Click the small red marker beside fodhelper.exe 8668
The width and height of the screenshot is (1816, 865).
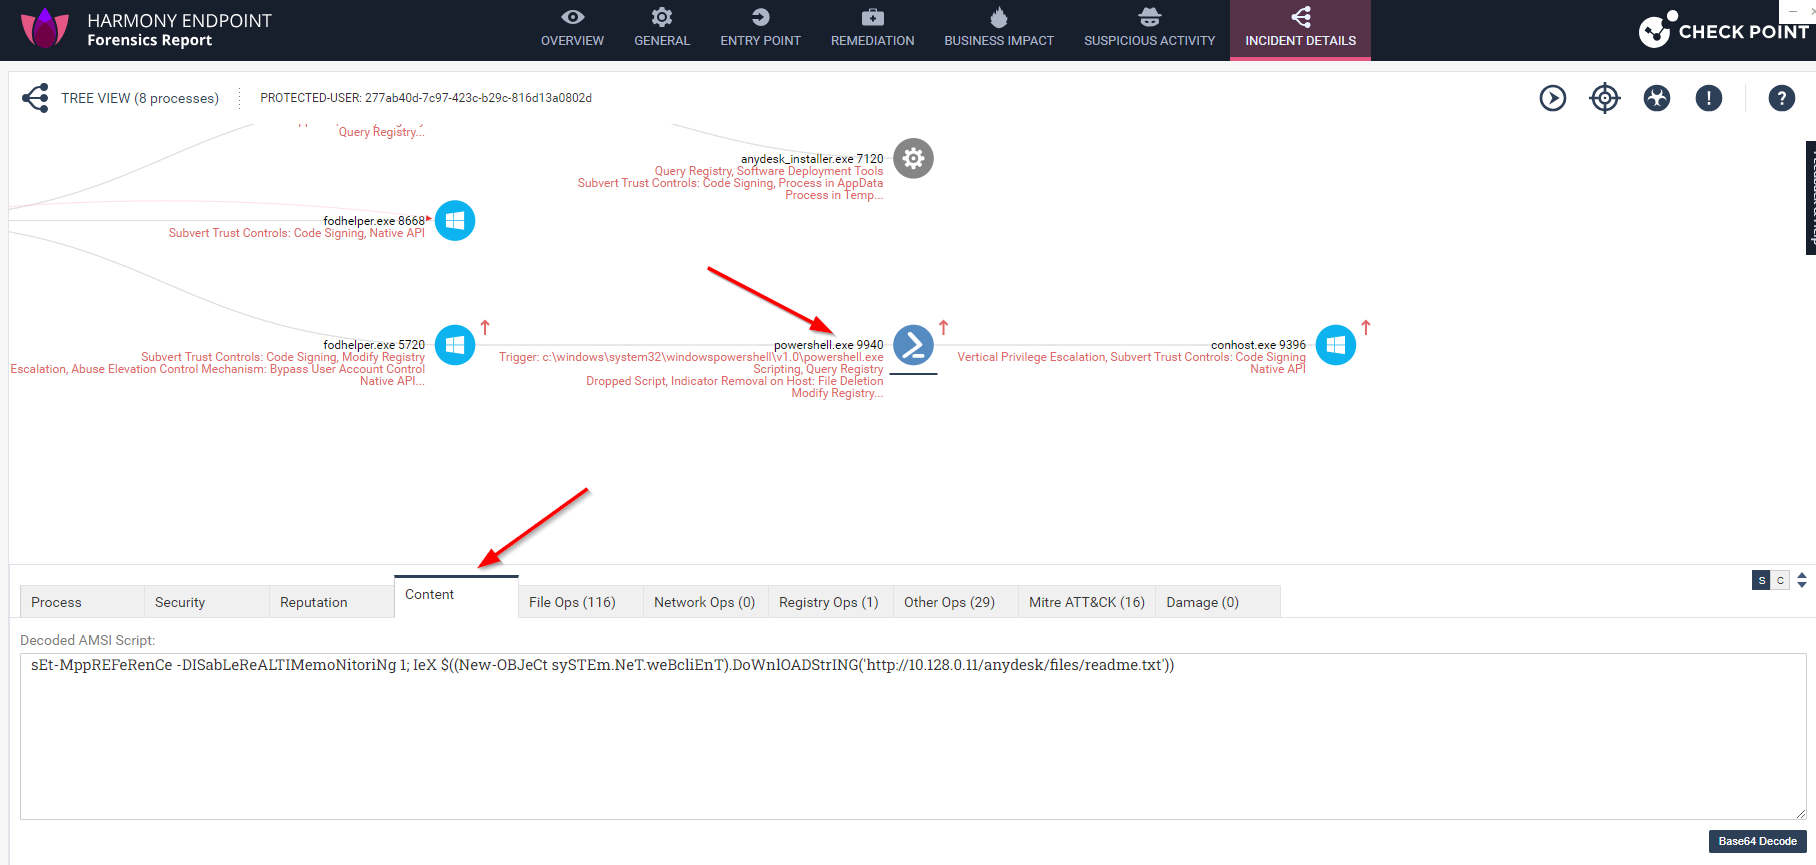429,218
